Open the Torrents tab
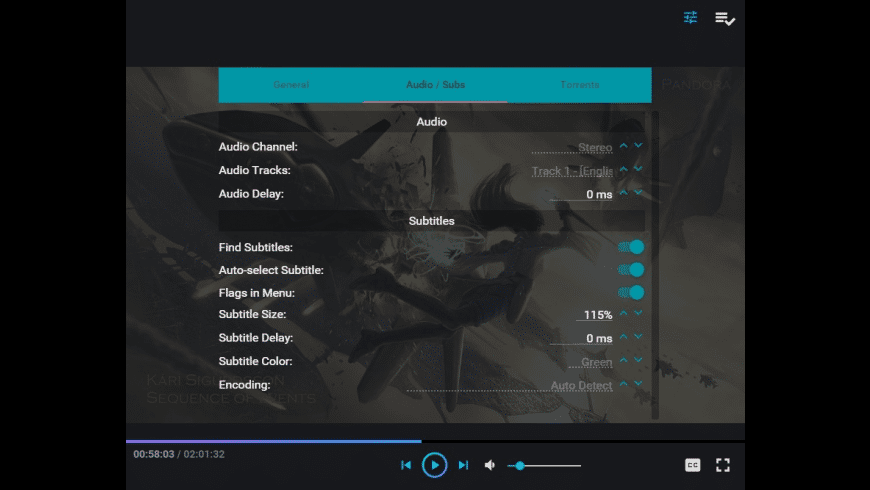870x490 pixels. [580, 85]
